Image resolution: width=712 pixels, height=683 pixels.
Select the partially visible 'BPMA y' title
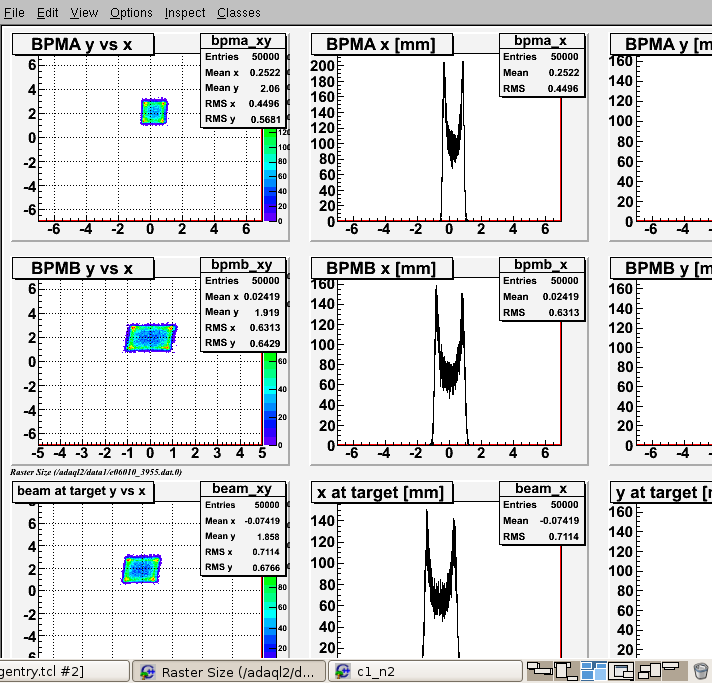coord(661,45)
